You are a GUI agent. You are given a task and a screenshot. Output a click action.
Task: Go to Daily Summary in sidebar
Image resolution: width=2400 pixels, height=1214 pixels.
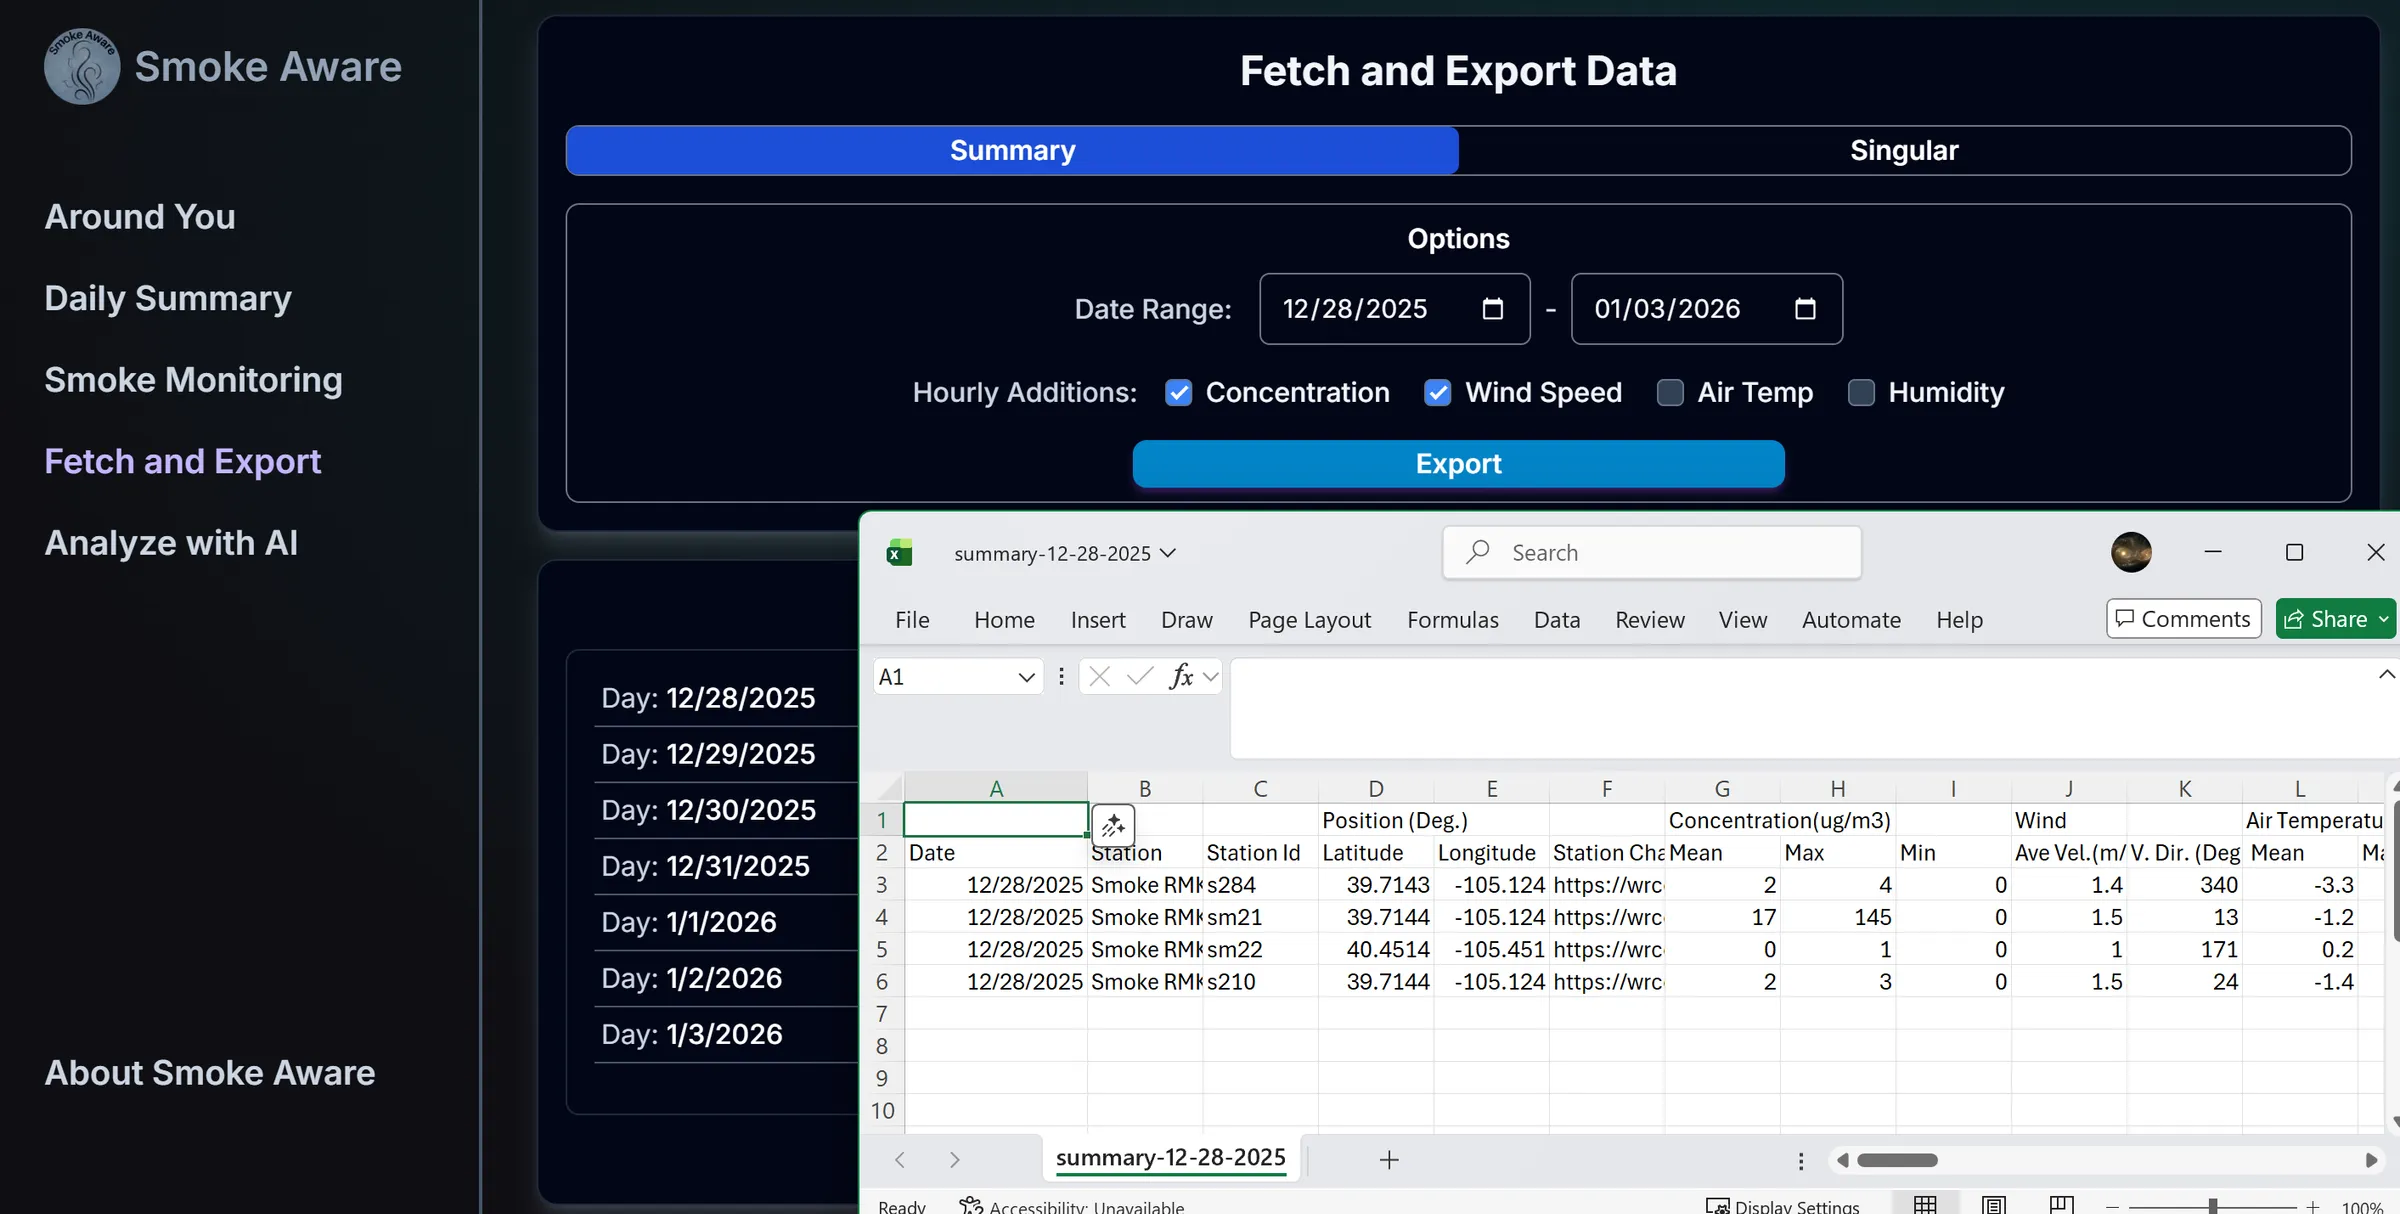[168, 298]
